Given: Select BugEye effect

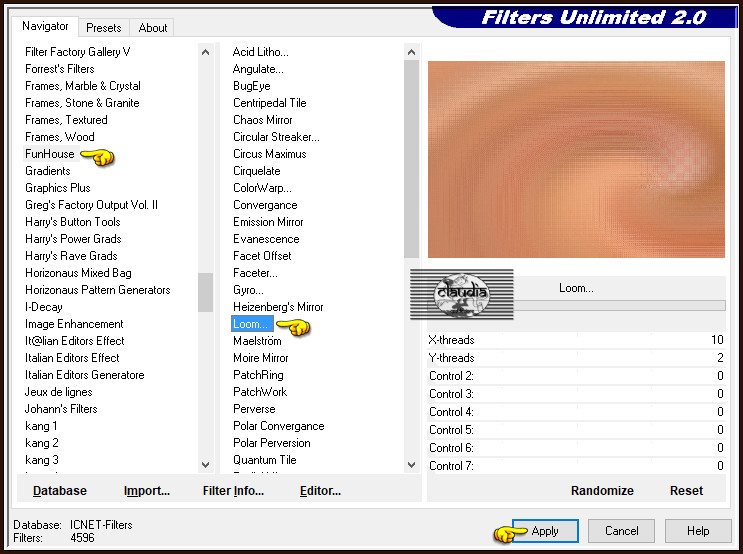Looking at the screenshot, I should [x=252, y=86].
